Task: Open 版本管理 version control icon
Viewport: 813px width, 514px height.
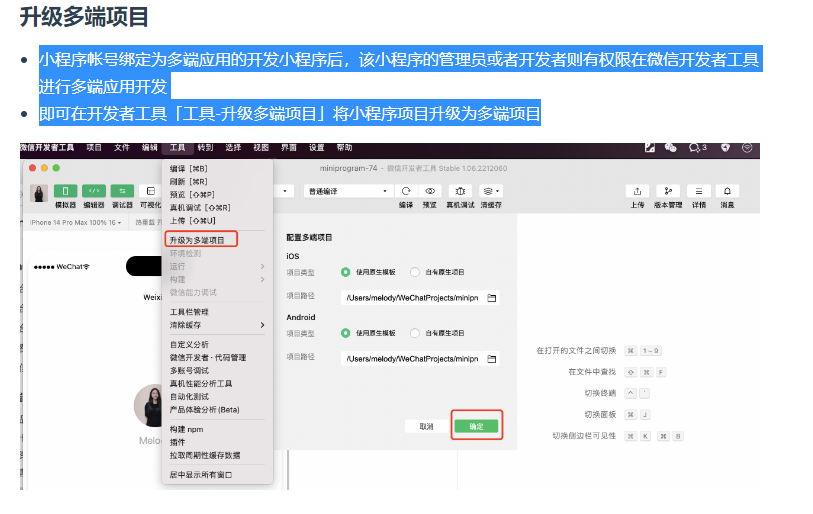Action: click(x=668, y=191)
